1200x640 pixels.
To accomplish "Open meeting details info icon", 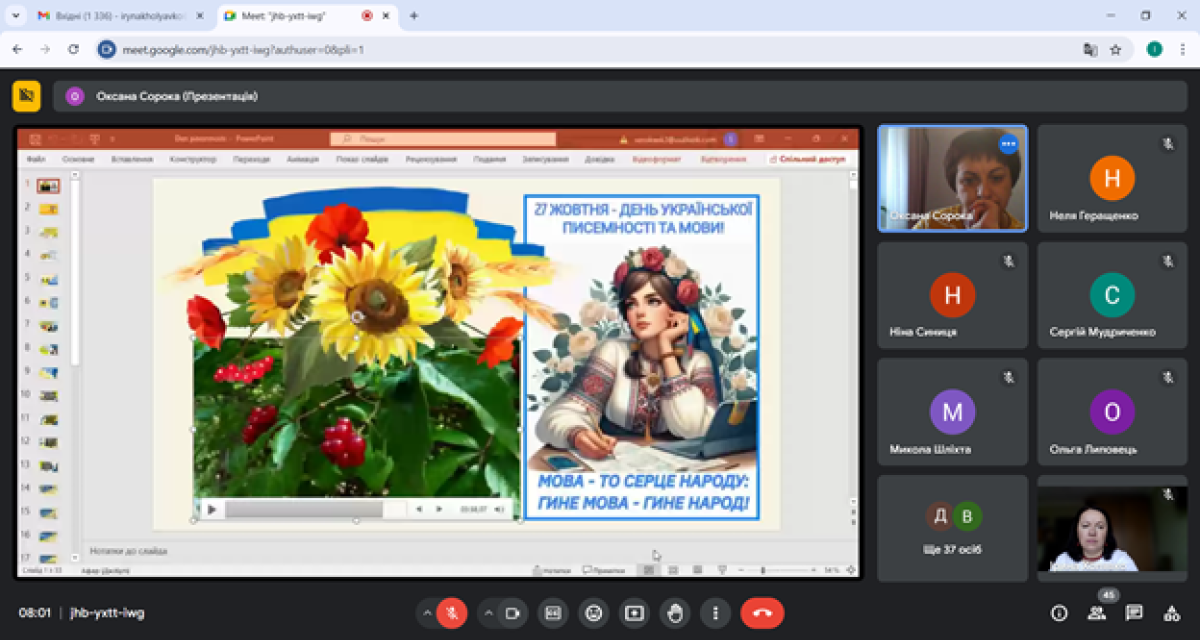I will pyautogui.click(x=1059, y=613).
